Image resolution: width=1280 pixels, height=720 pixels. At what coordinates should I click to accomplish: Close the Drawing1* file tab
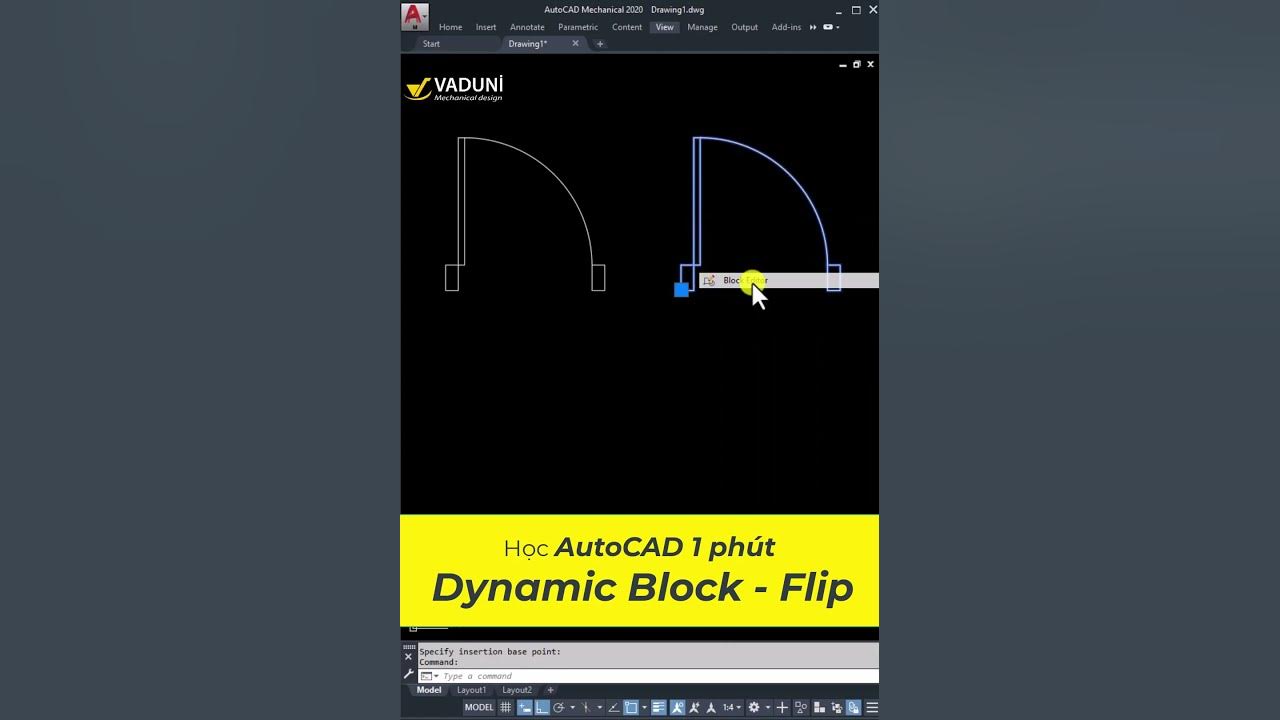coord(575,43)
